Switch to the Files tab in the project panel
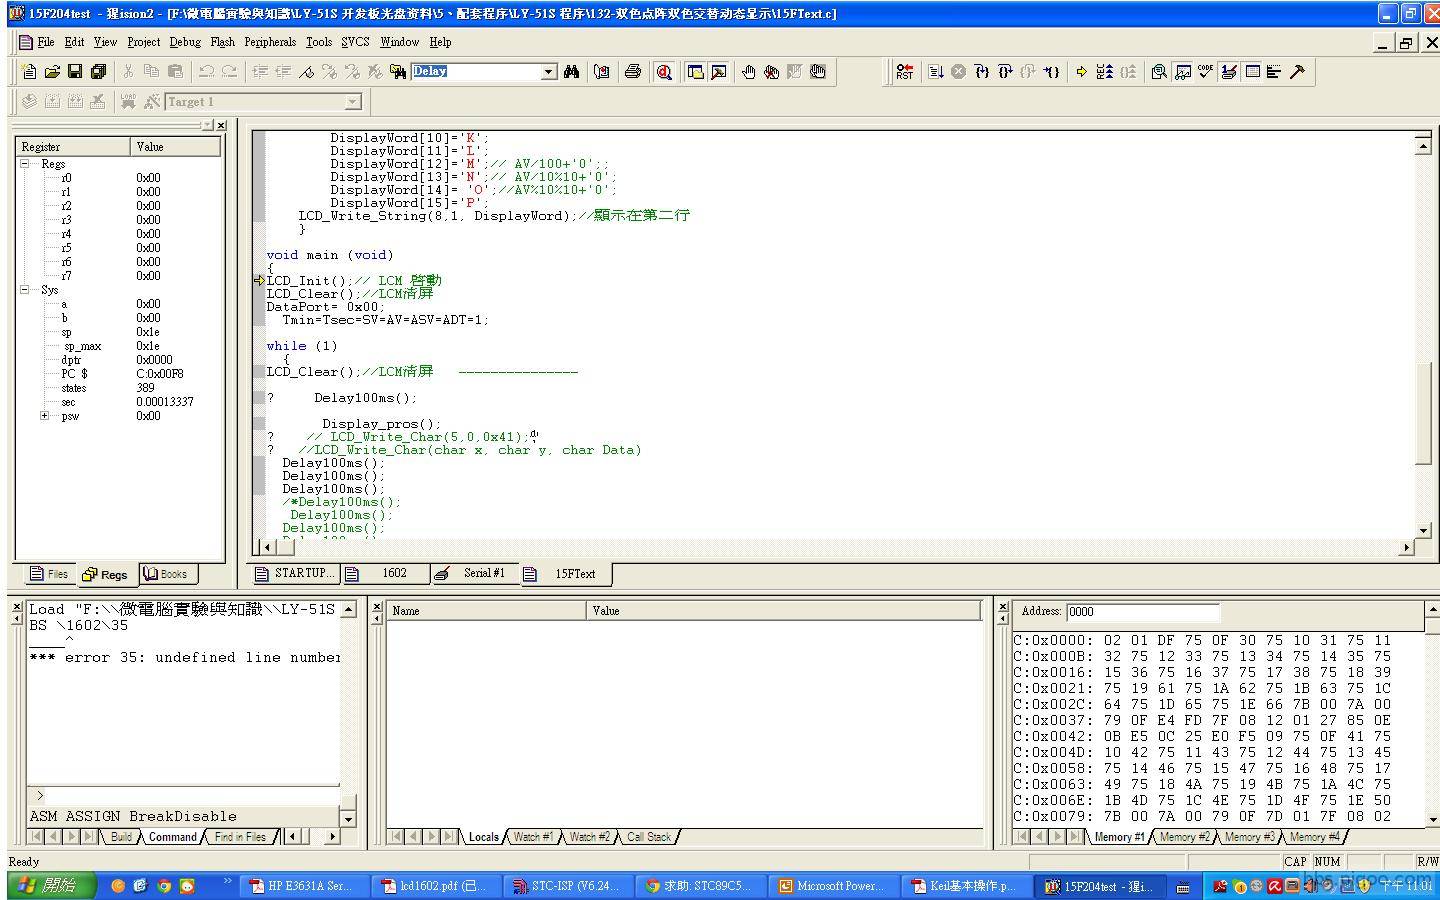This screenshot has width=1440, height=900. tap(49, 574)
